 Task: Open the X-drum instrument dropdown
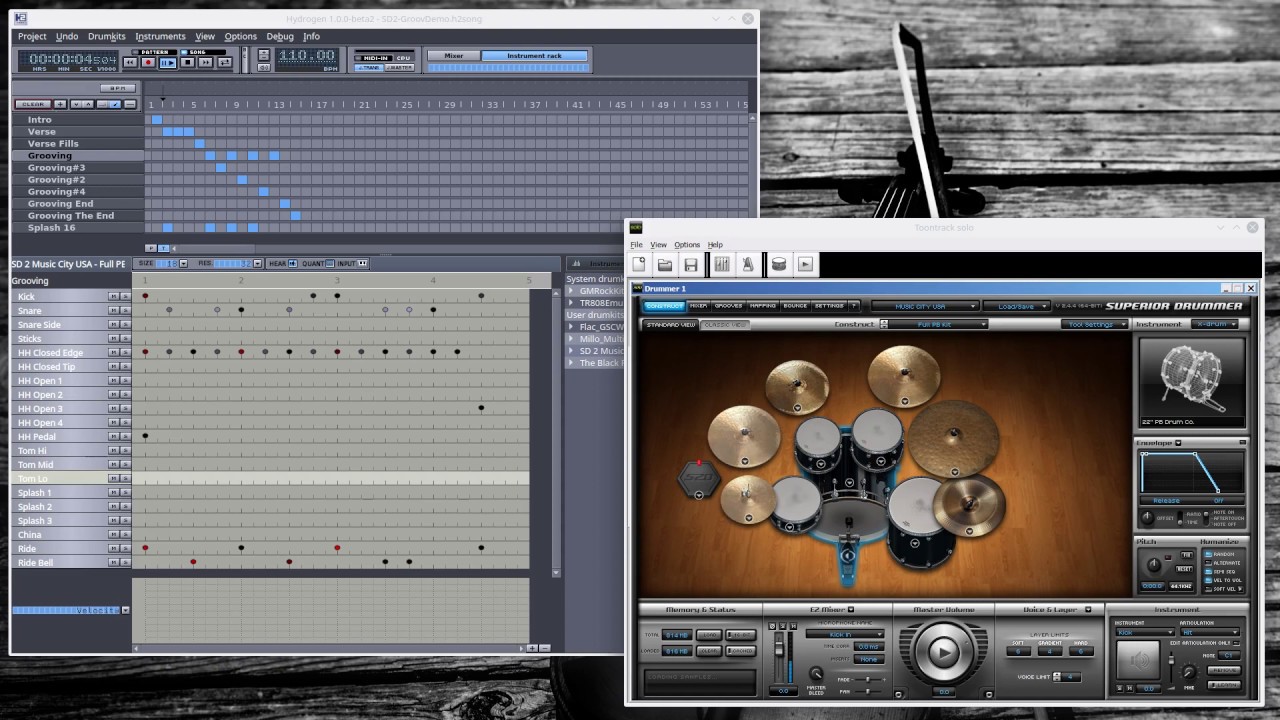click(x=1215, y=324)
